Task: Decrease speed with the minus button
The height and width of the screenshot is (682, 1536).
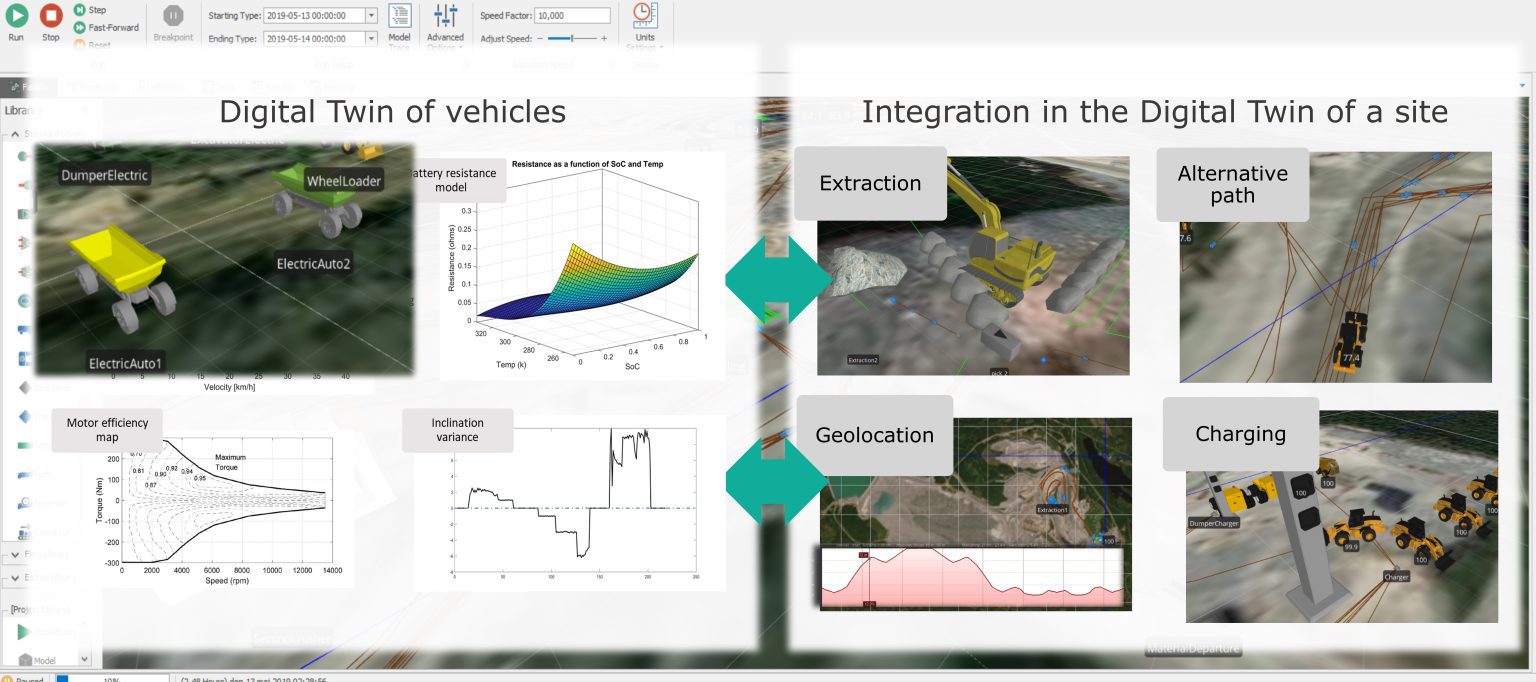Action: tap(540, 38)
